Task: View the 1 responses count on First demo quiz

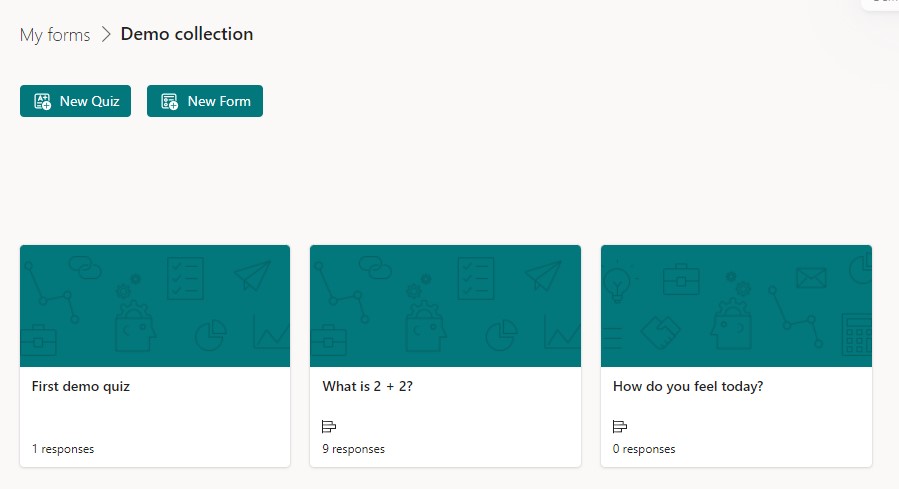Action: pos(63,449)
